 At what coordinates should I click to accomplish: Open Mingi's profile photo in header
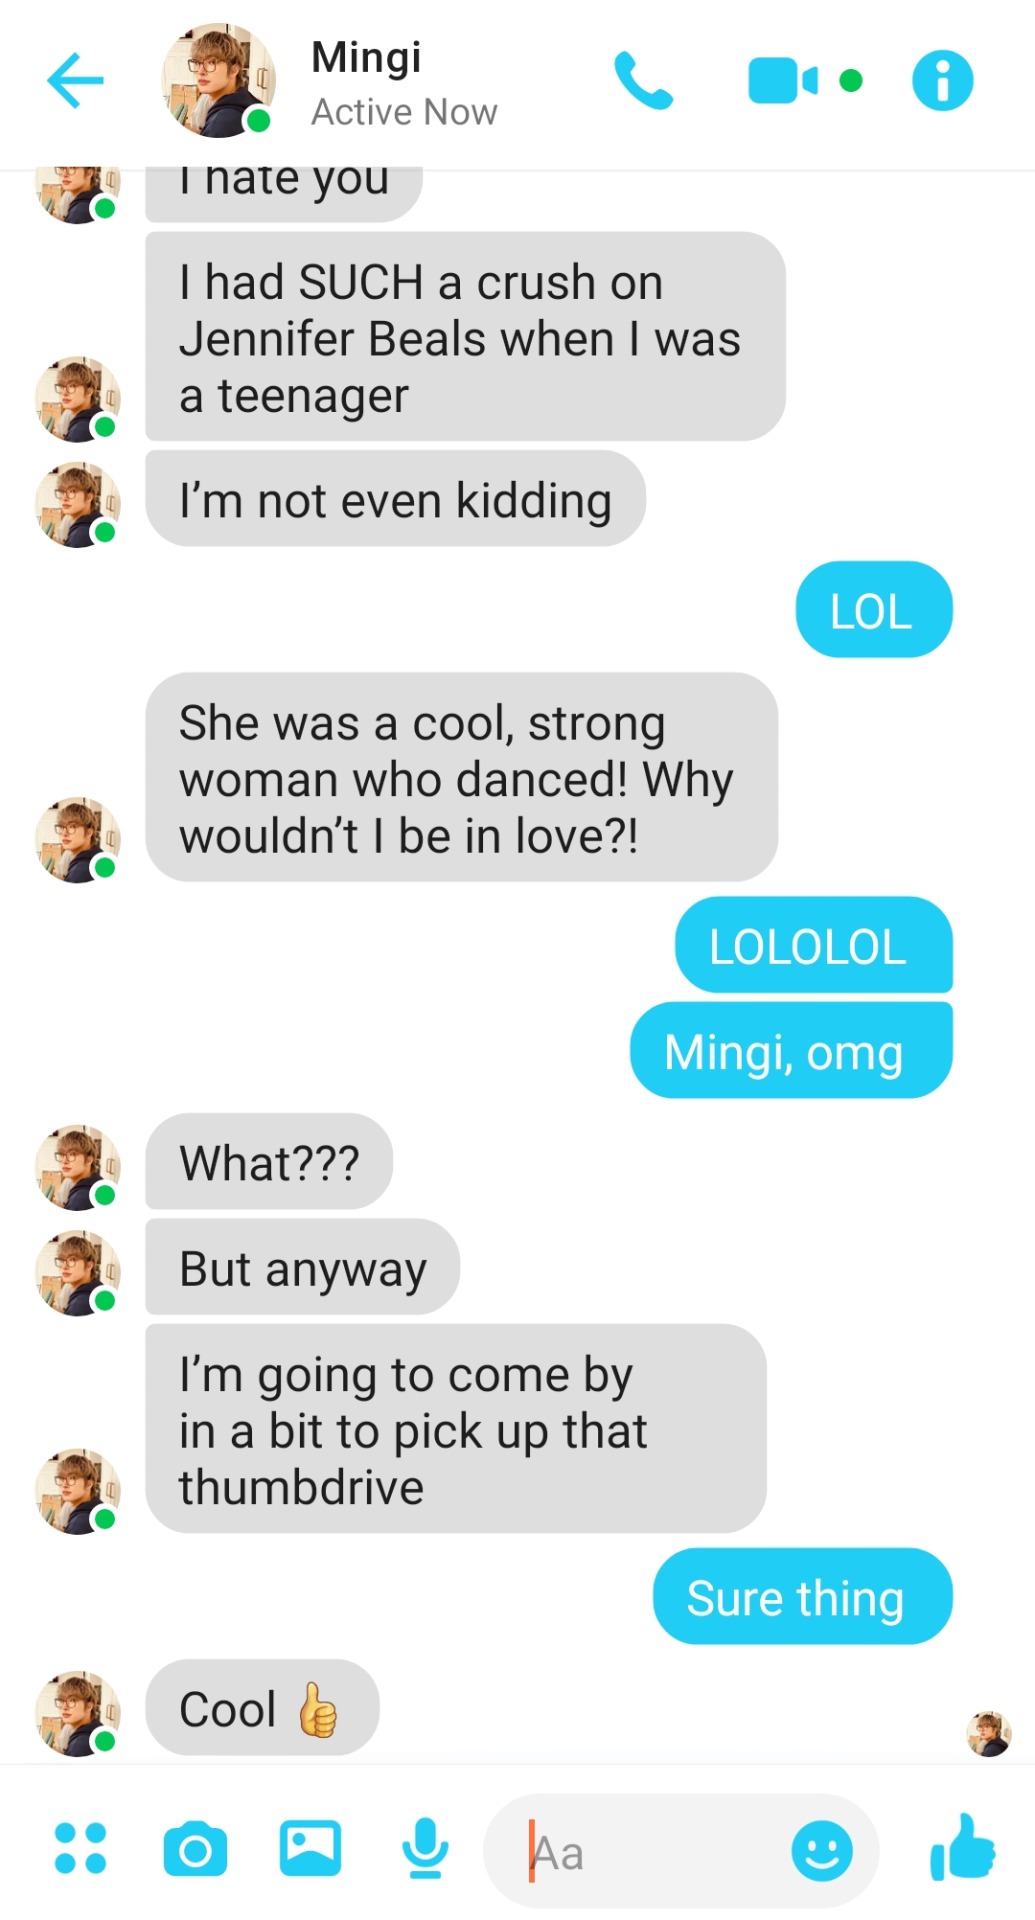[x=218, y=80]
